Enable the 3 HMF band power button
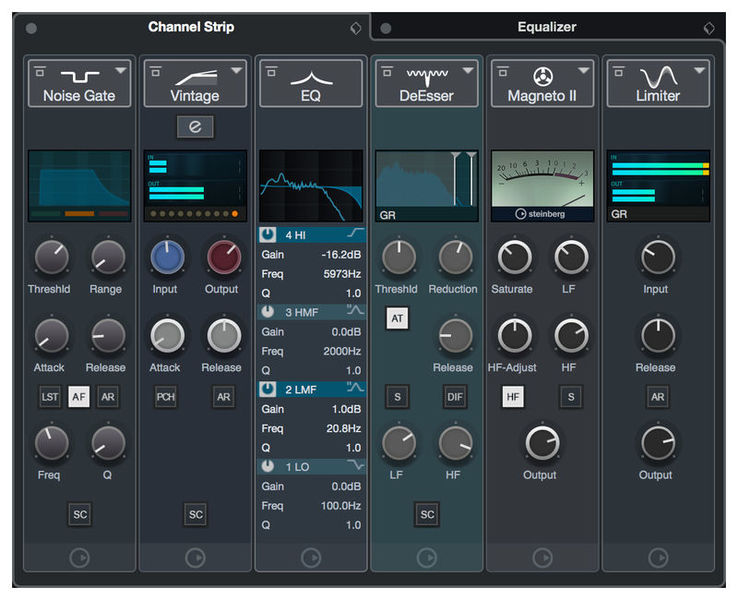This screenshot has width=738, height=600. [x=270, y=311]
